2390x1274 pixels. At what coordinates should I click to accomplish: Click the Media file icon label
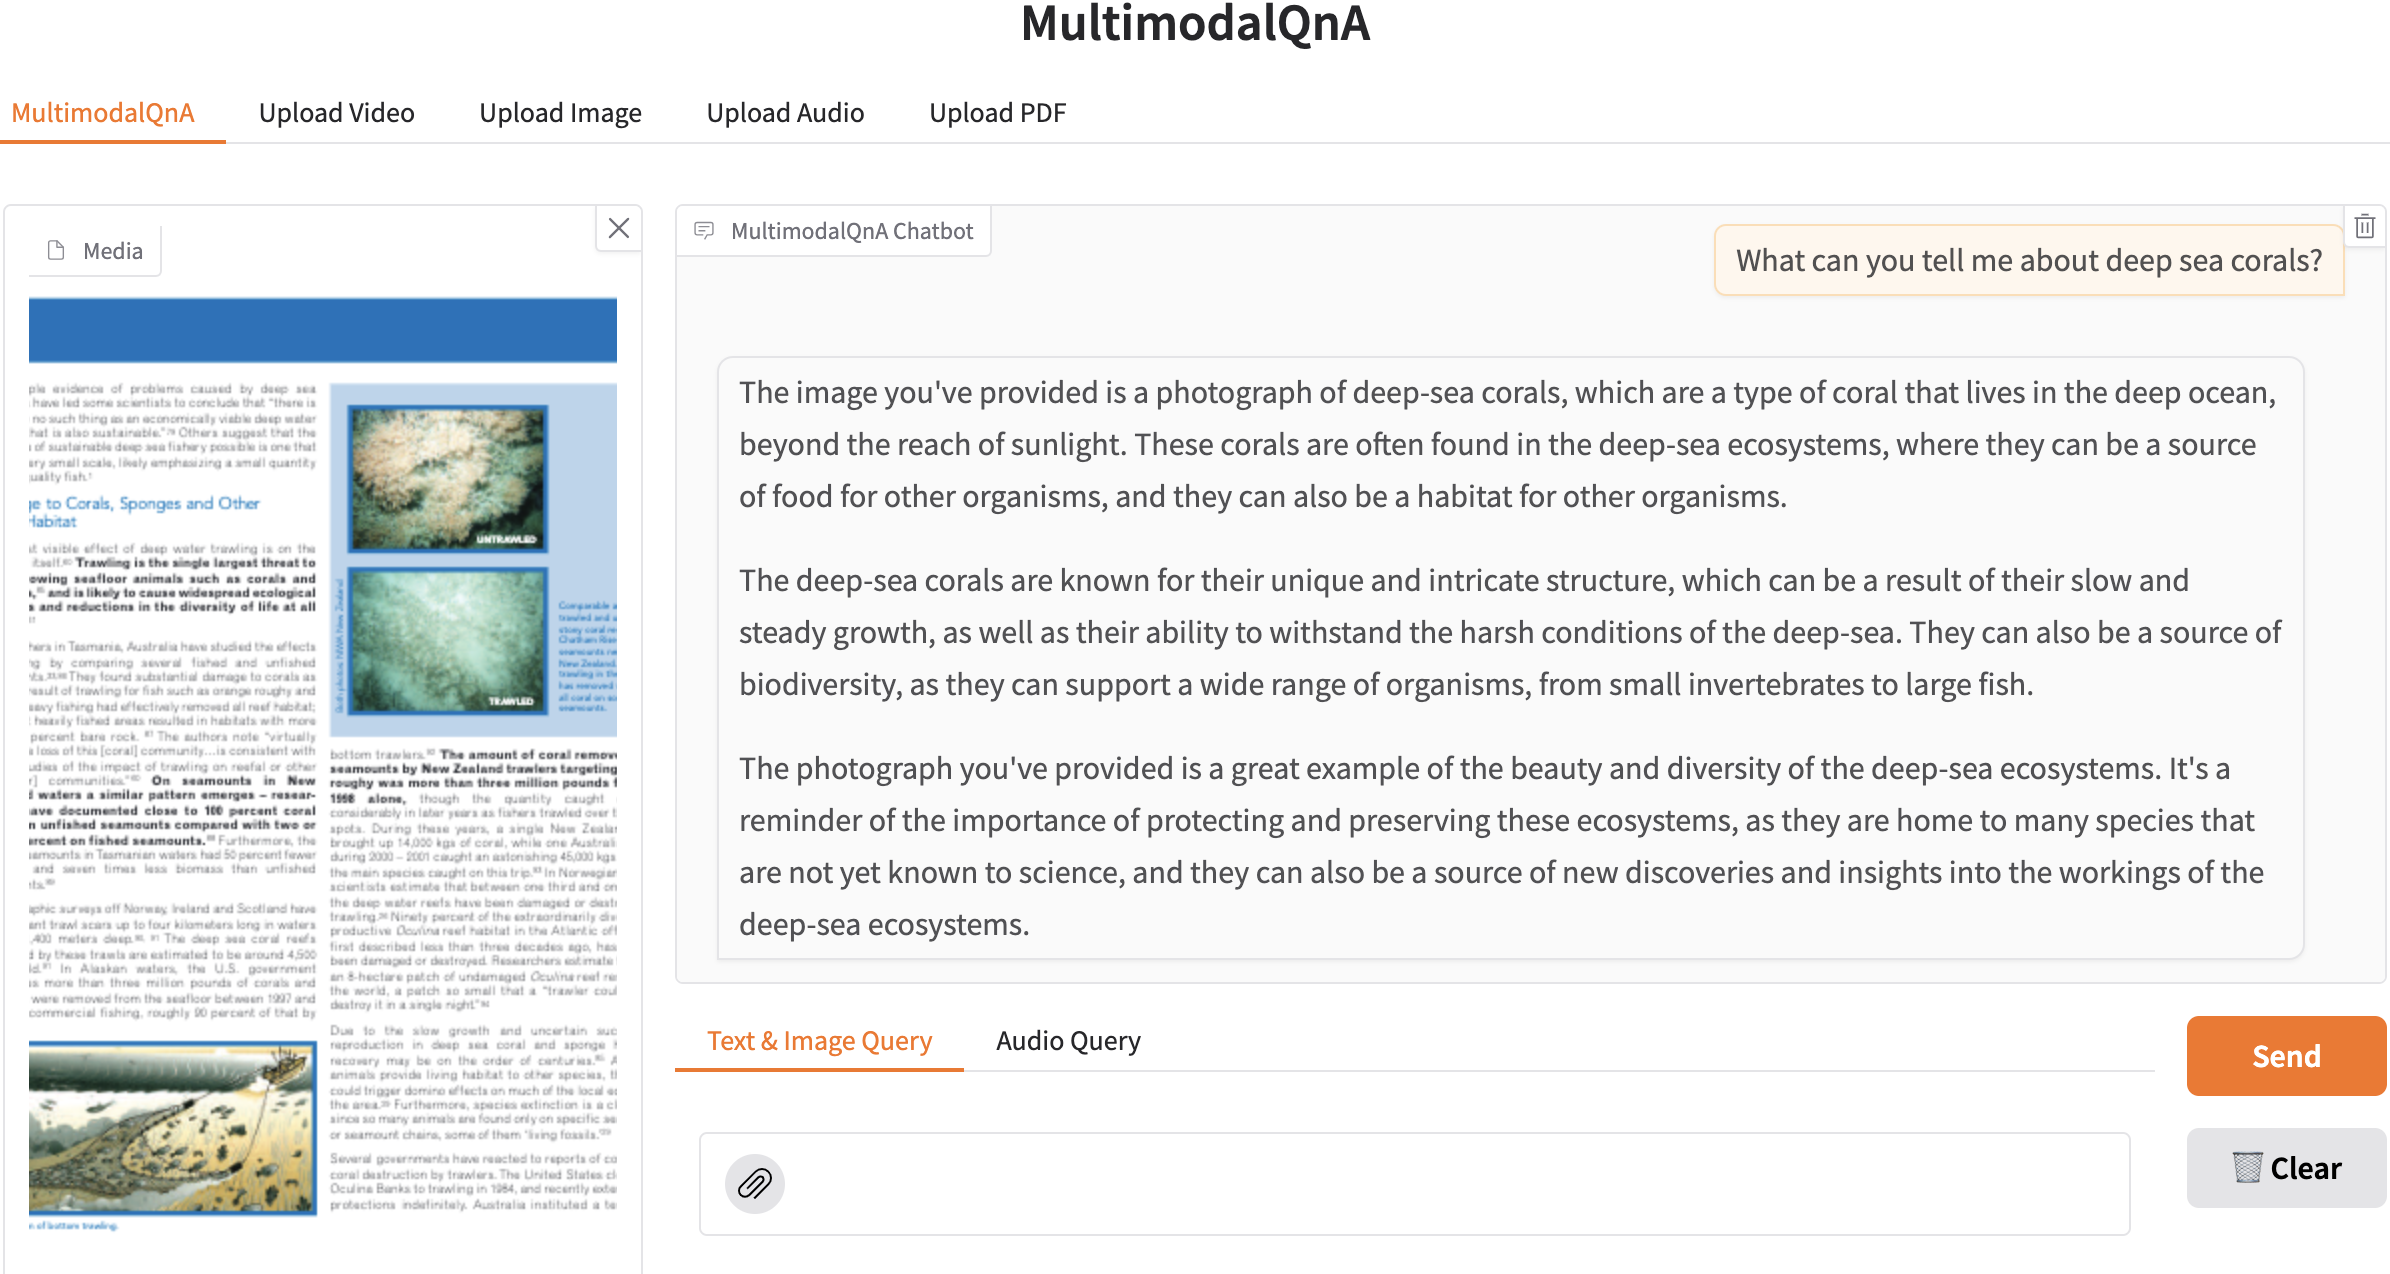[x=57, y=251]
